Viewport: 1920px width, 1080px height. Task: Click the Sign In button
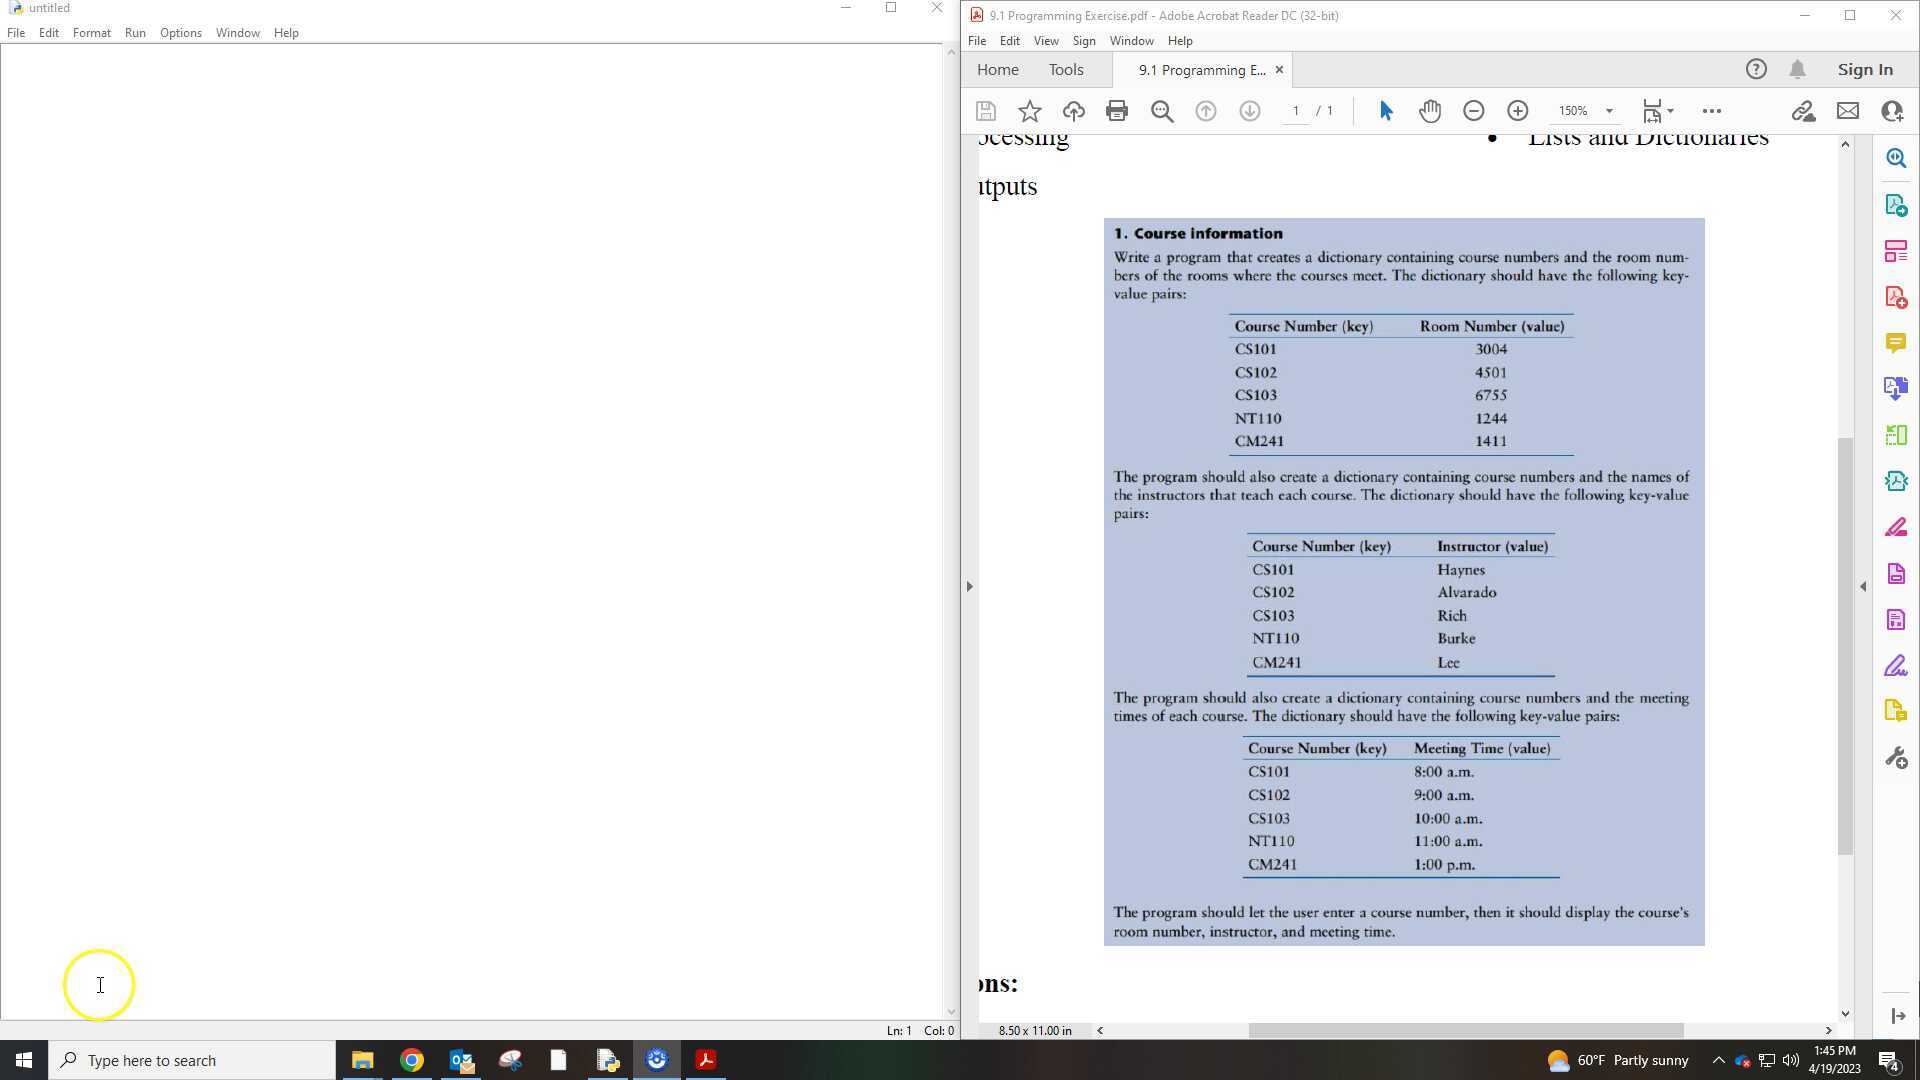(1864, 69)
